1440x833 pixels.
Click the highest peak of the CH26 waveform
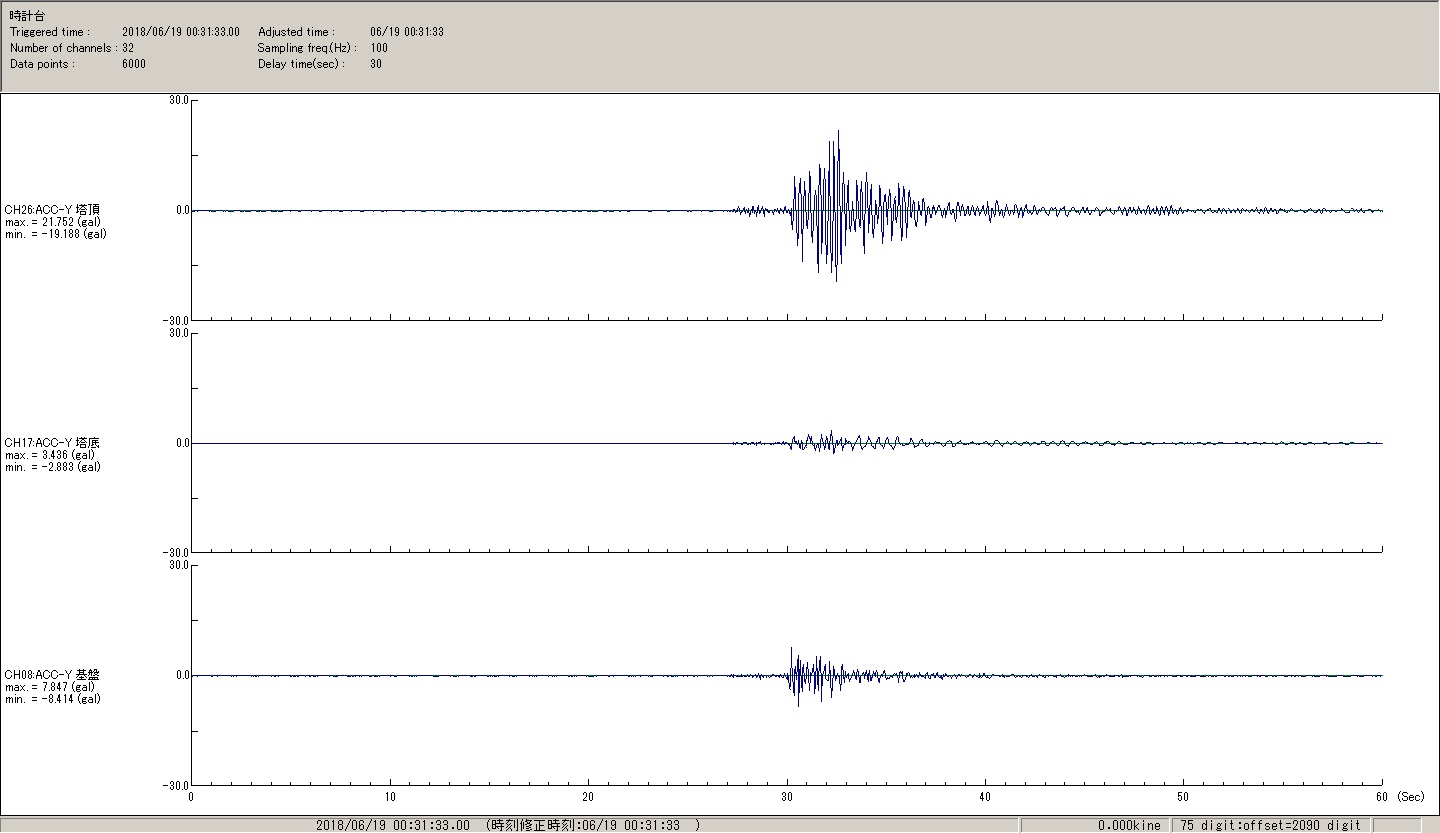838,132
